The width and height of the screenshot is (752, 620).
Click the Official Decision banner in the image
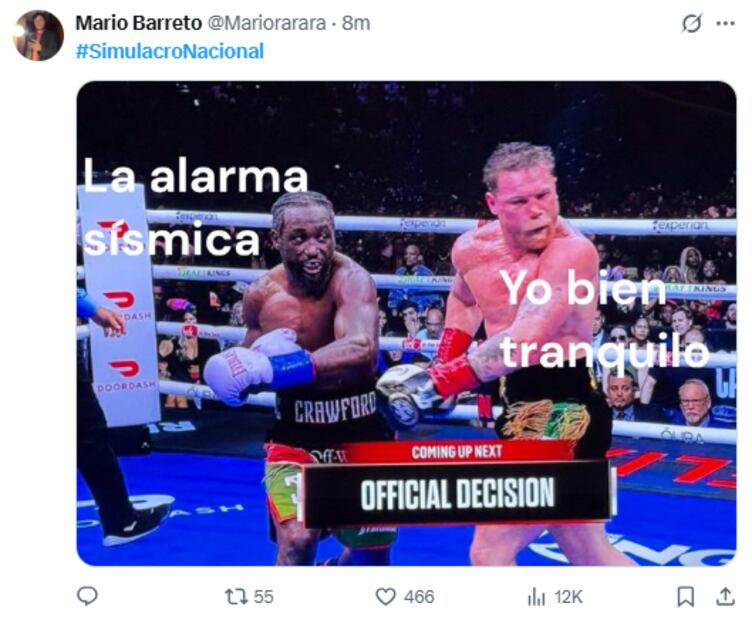tap(457, 493)
